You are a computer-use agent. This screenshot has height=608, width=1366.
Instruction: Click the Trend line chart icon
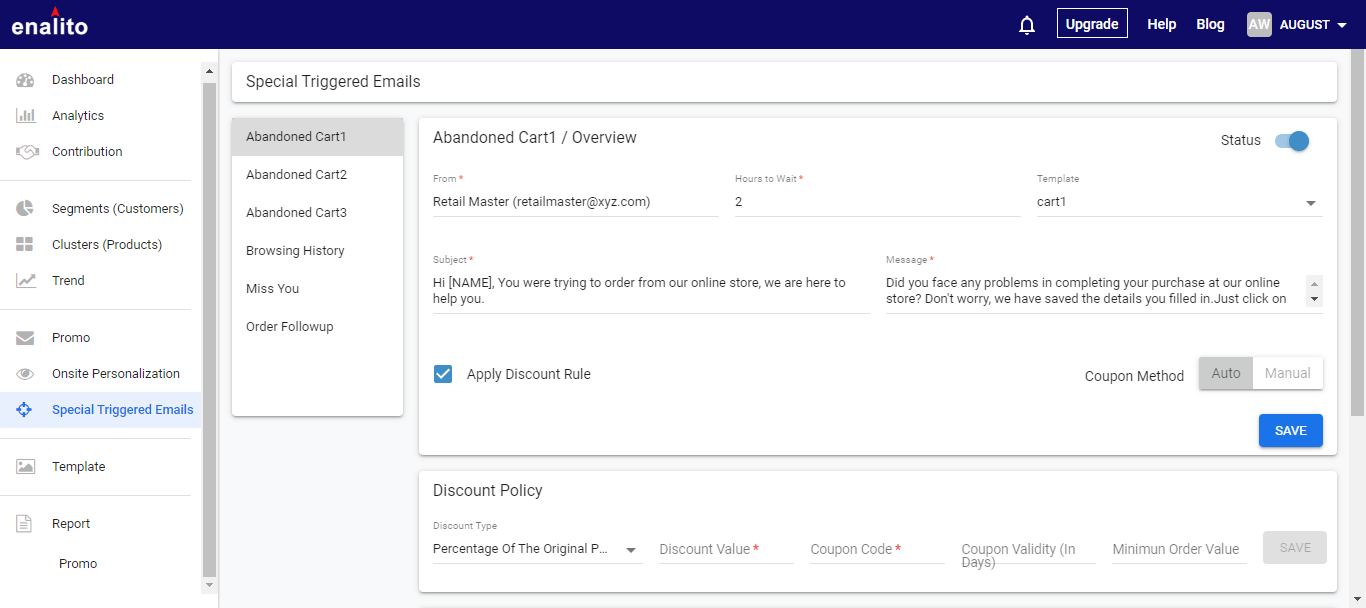[x=26, y=281]
